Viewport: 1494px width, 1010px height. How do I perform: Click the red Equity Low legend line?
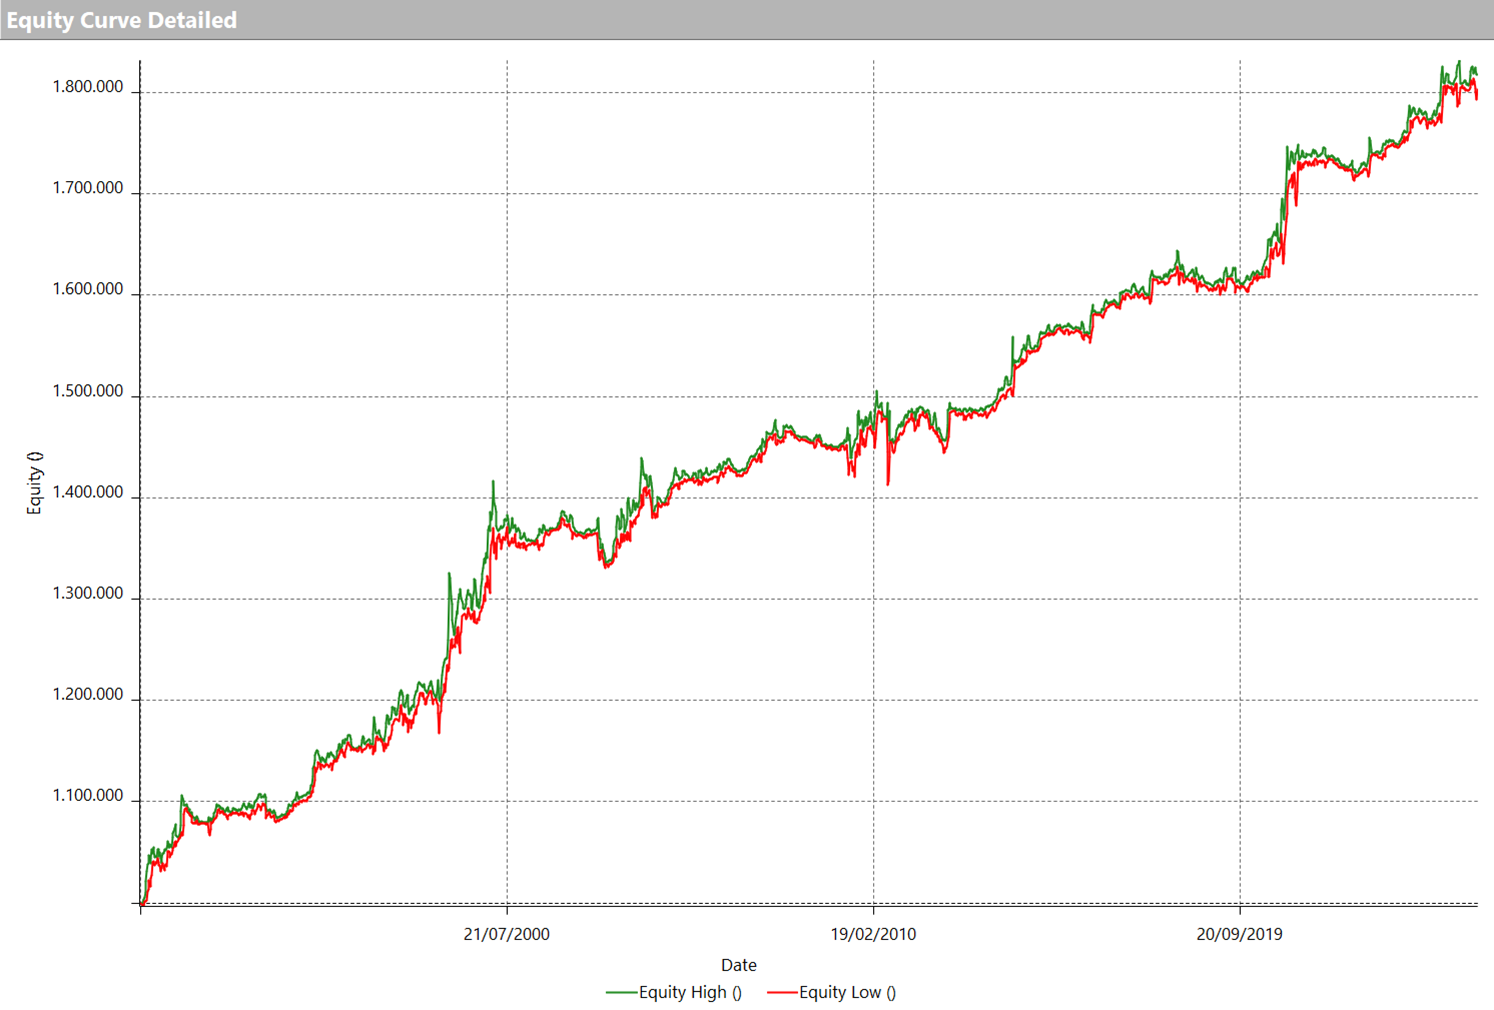[781, 993]
